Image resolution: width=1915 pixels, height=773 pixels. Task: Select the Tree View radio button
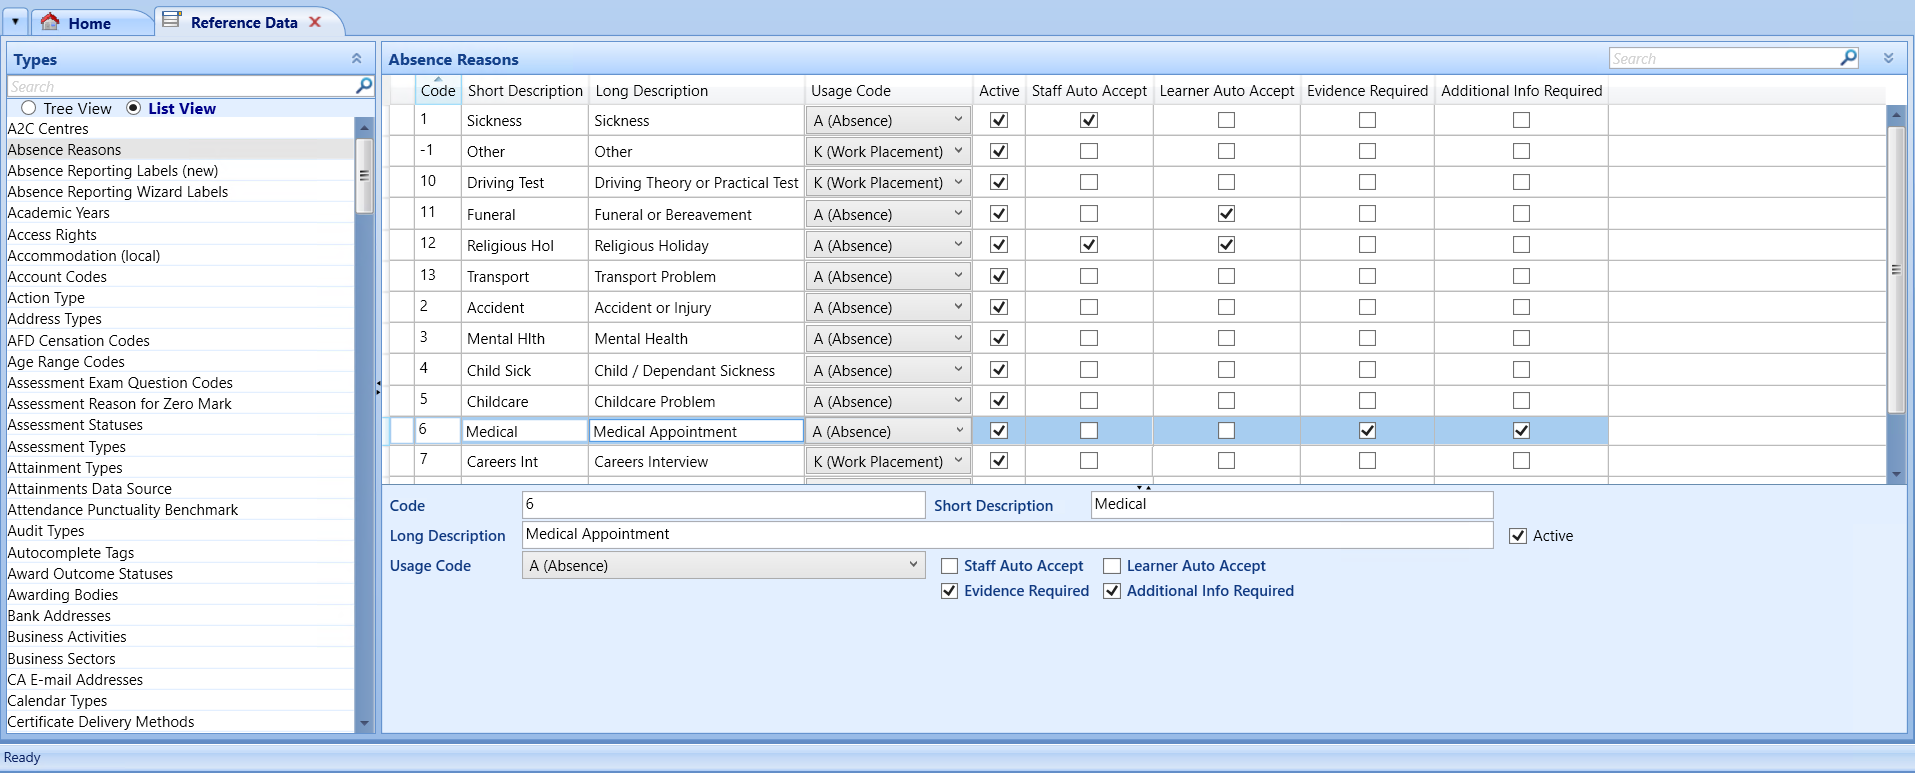coord(29,108)
